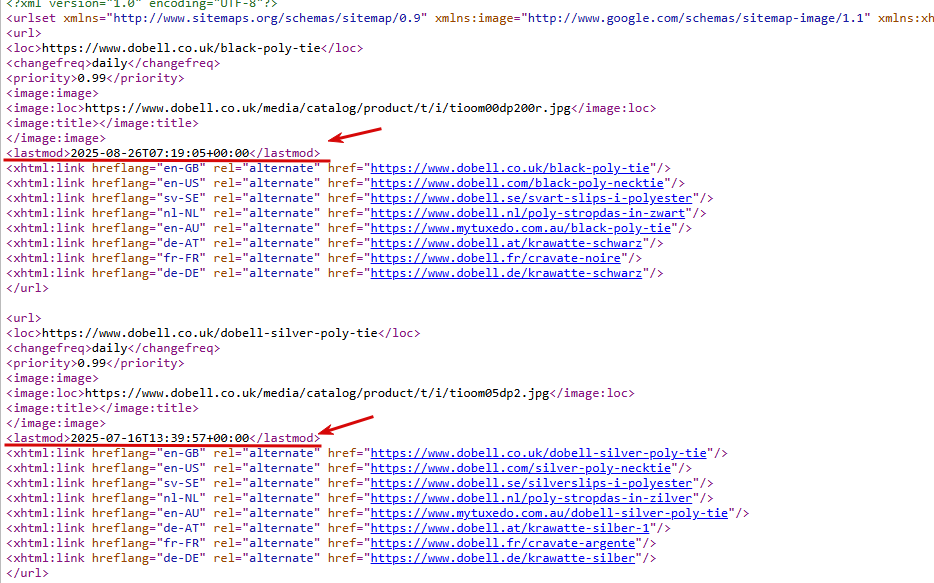Open dobell.co.uk/dobell-silver-poly-tie hreflang link
934x583 pixels.
(538, 453)
